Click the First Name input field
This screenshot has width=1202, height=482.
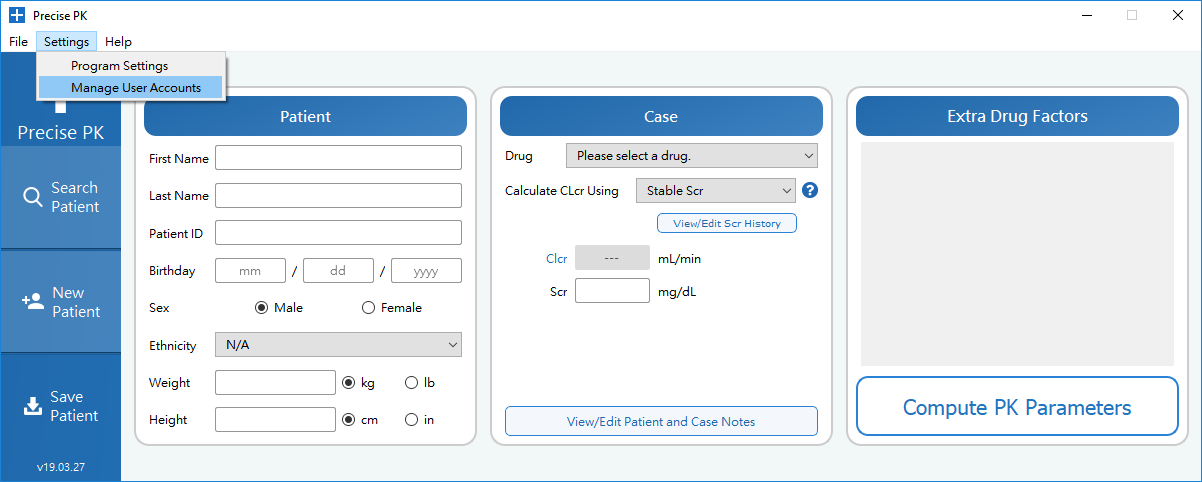[338, 158]
